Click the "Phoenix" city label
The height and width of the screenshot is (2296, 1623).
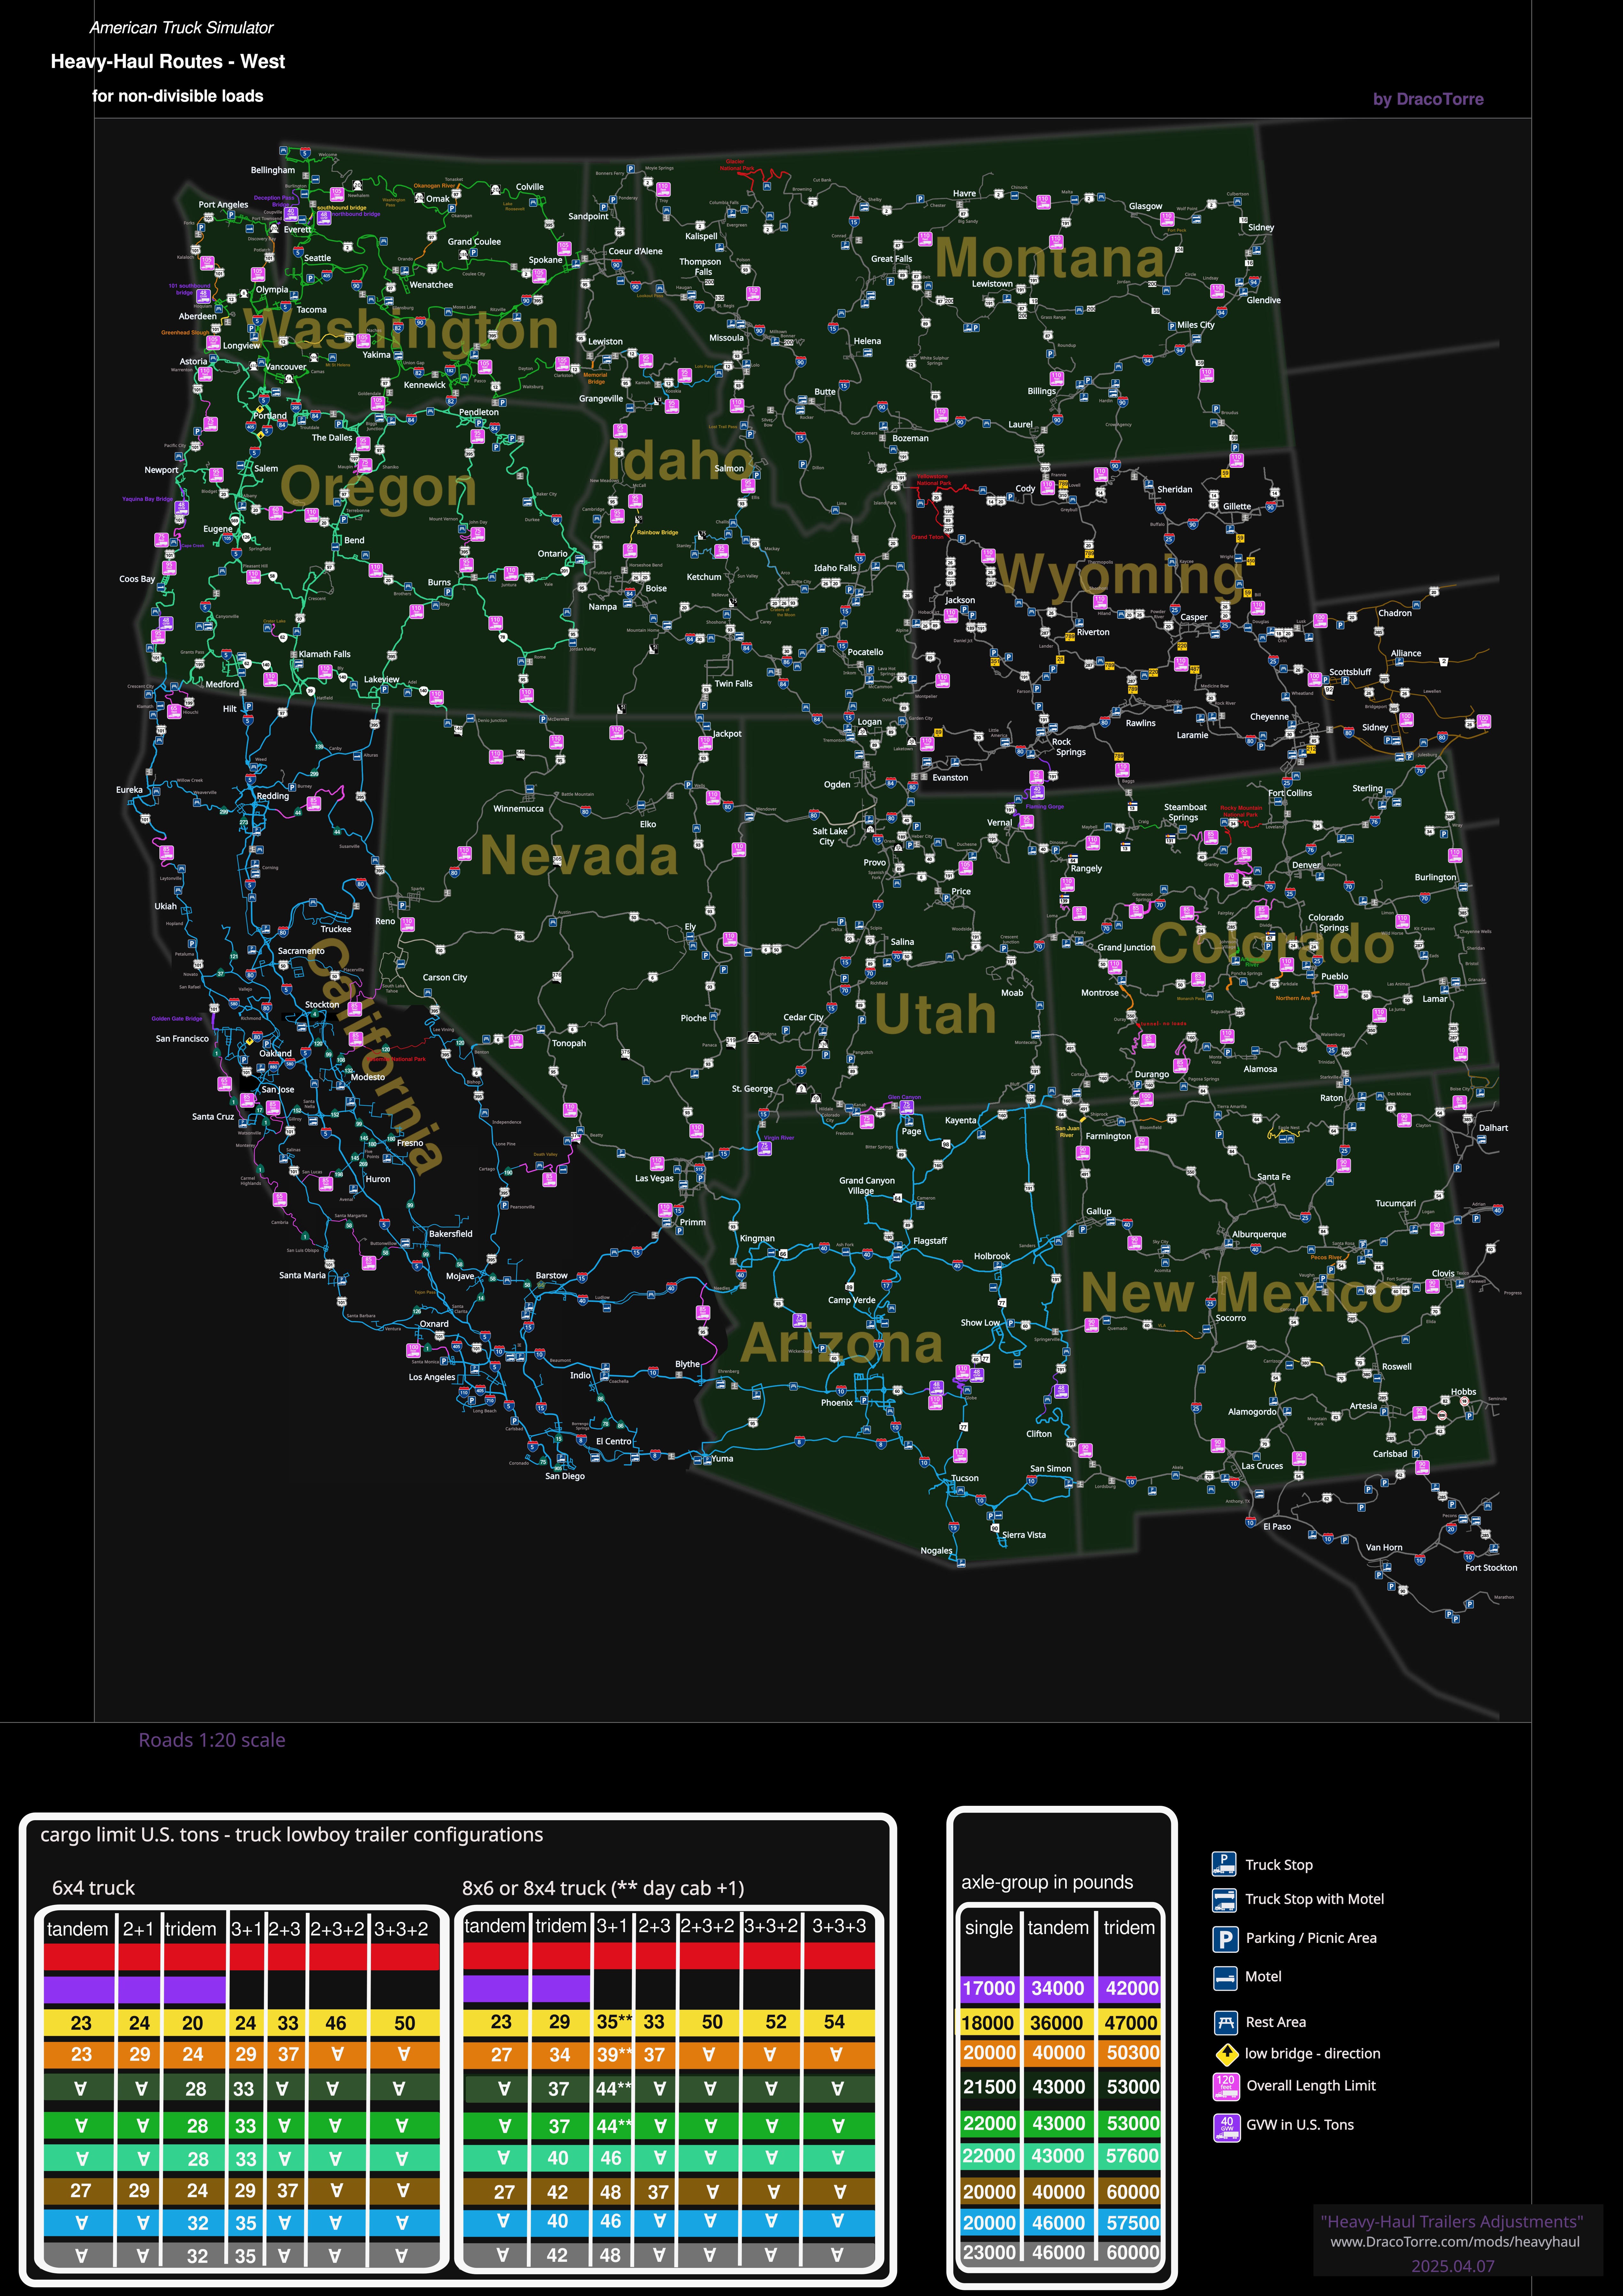click(837, 1403)
